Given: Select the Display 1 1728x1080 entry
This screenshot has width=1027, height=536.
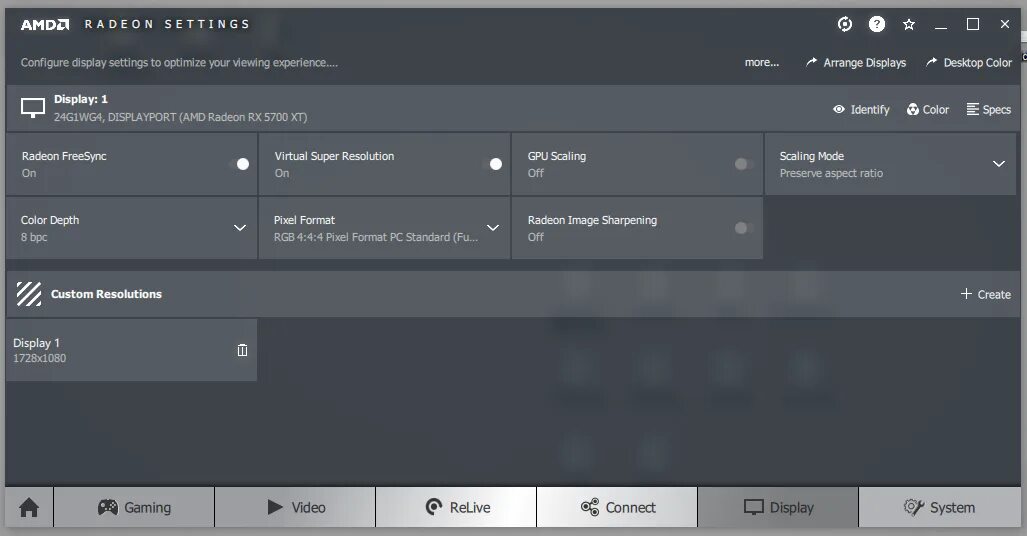Looking at the screenshot, I should pos(131,350).
